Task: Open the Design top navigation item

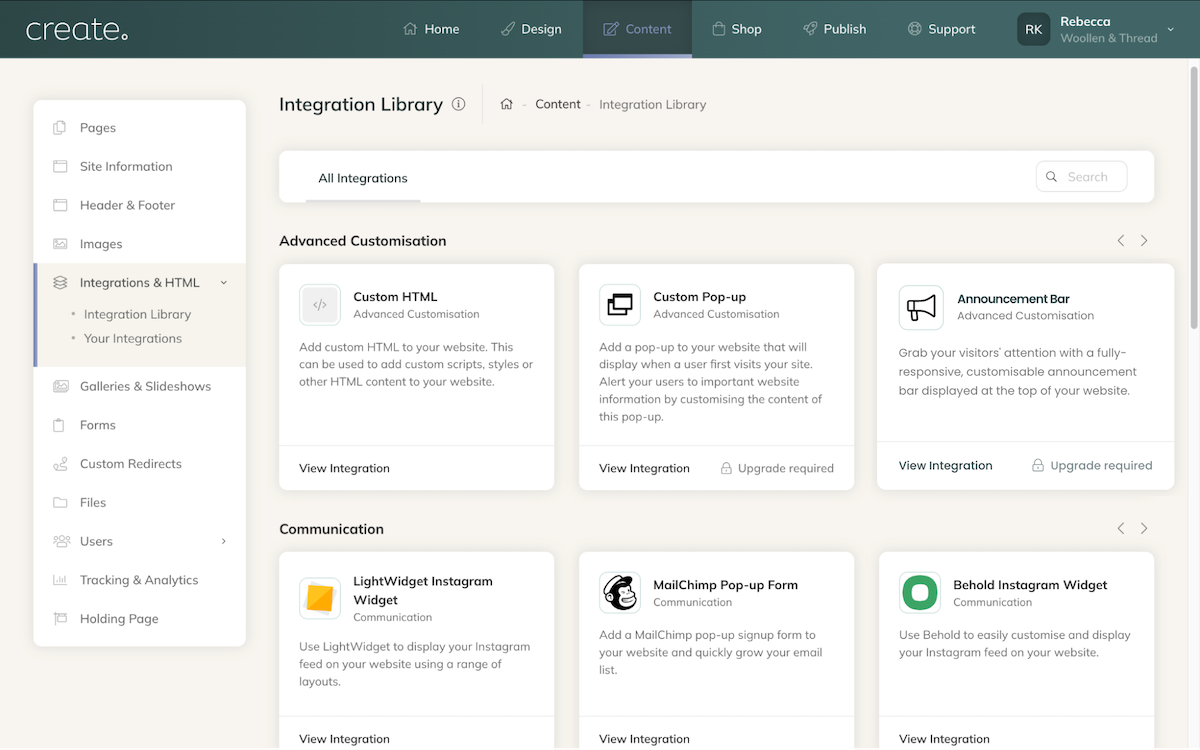Action: 531,29
